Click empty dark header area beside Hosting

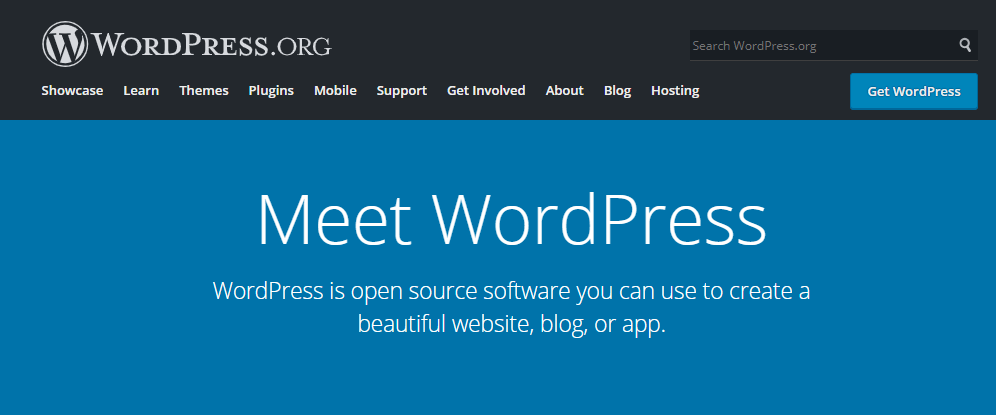(770, 91)
